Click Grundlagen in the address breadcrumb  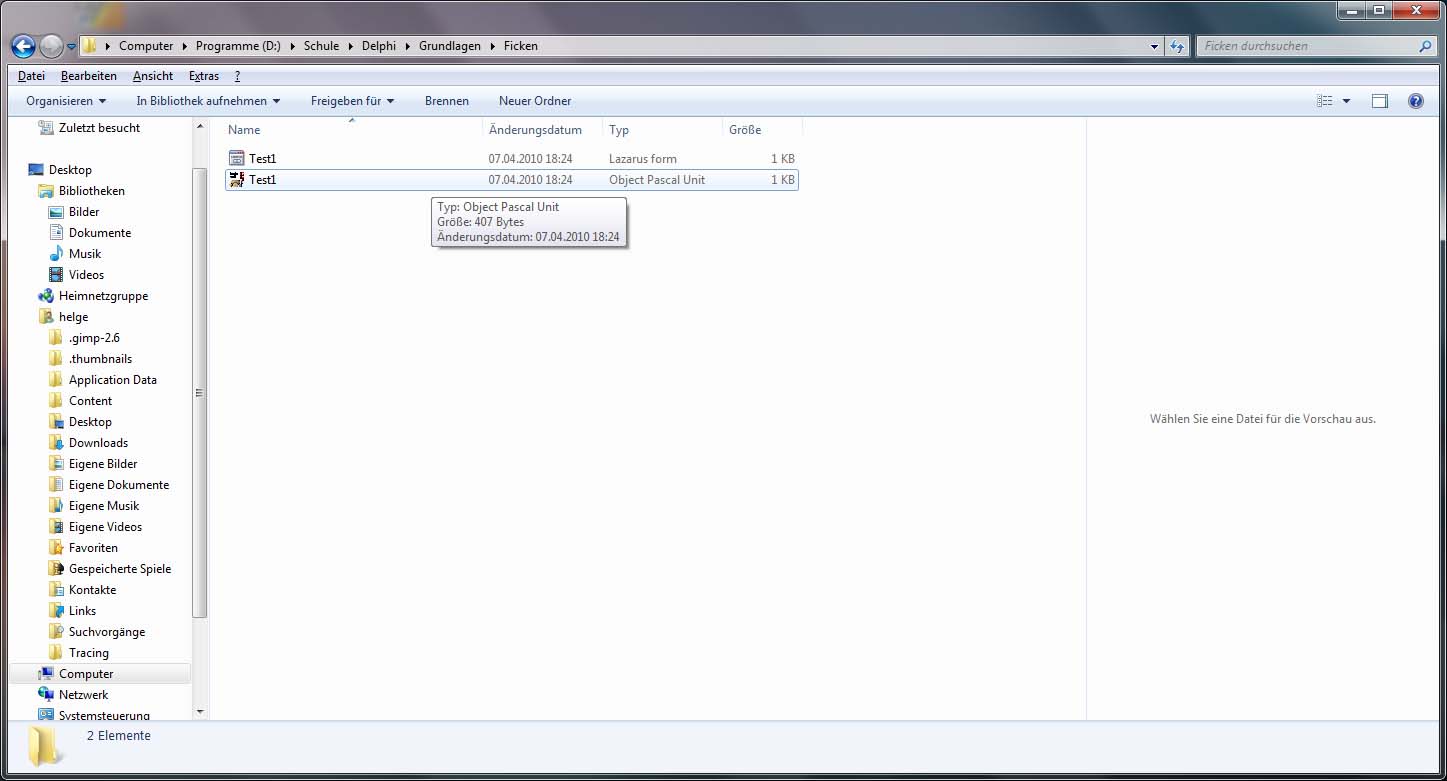tap(449, 46)
